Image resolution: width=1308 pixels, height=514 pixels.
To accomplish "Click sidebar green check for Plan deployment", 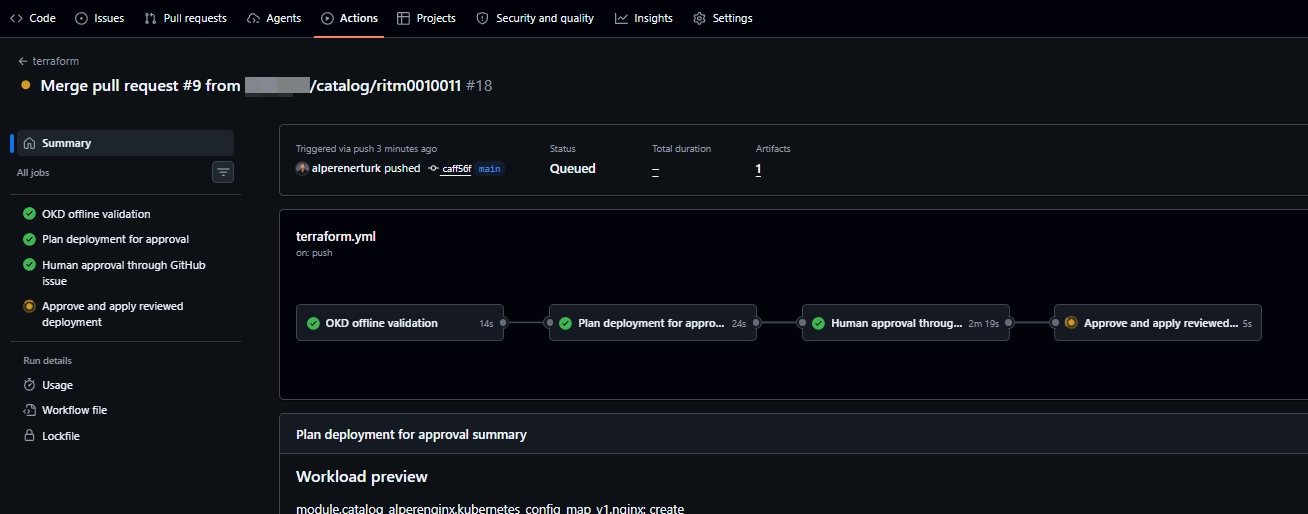I will pos(29,239).
